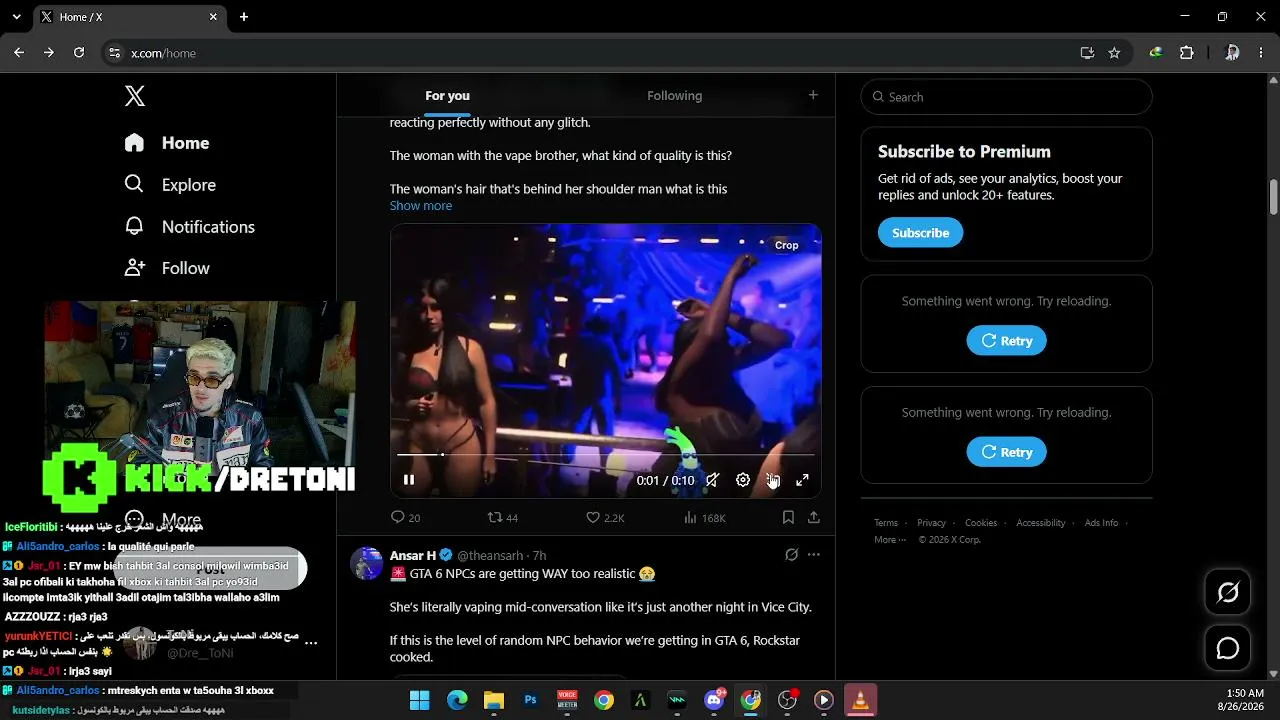The width and height of the screenshot is (1280, 720).
Task: Open Ansar H's profile name link
Action: tap(413, 555)
